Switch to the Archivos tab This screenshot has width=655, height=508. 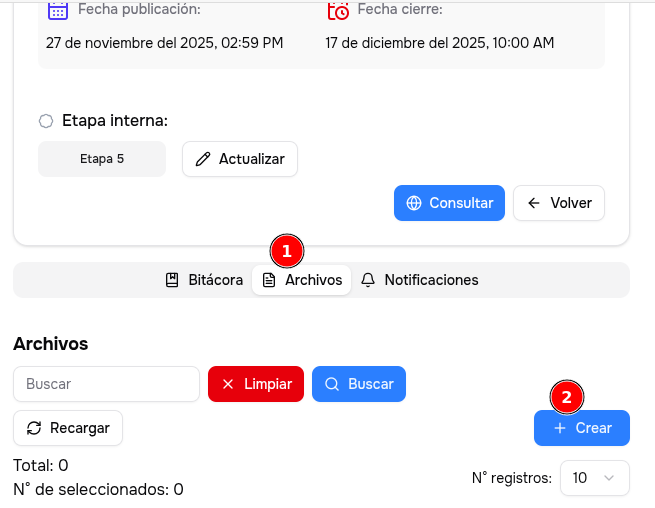click(302, 280)
